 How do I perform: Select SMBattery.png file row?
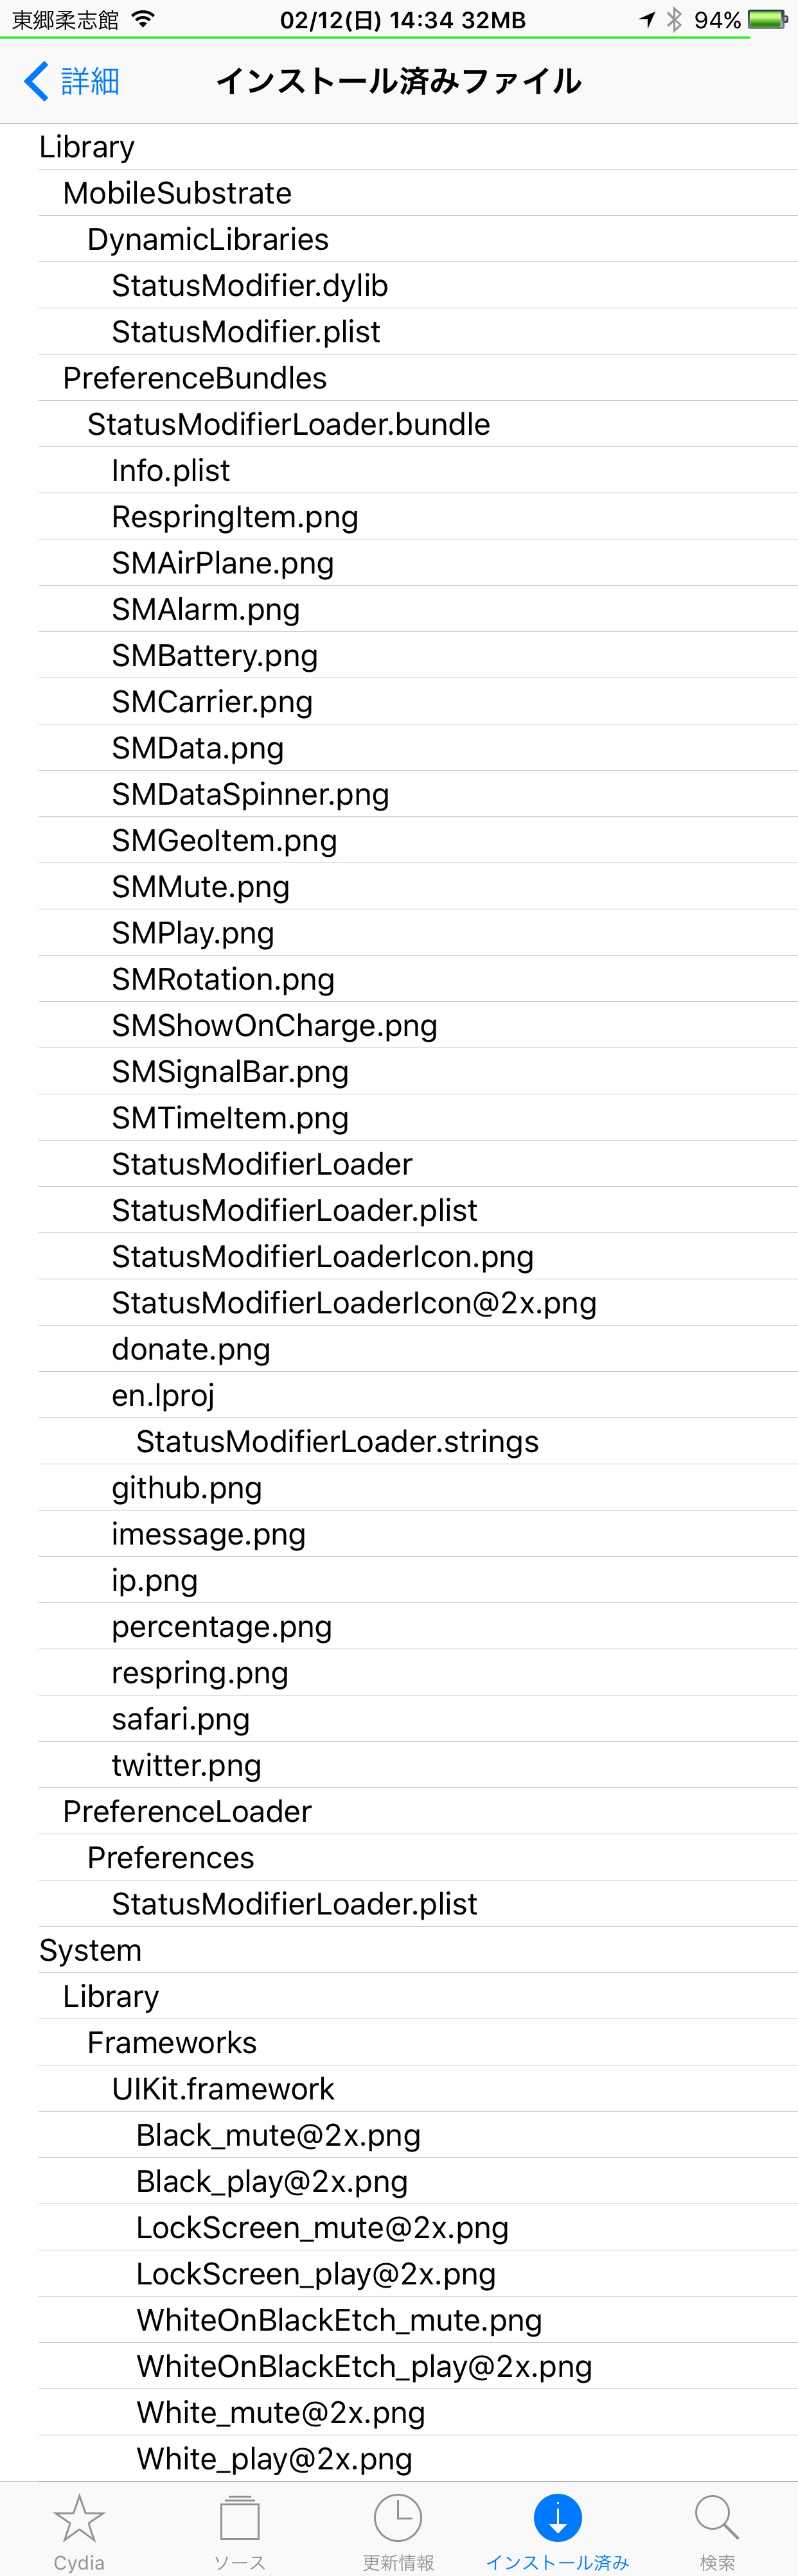(417, 655)
